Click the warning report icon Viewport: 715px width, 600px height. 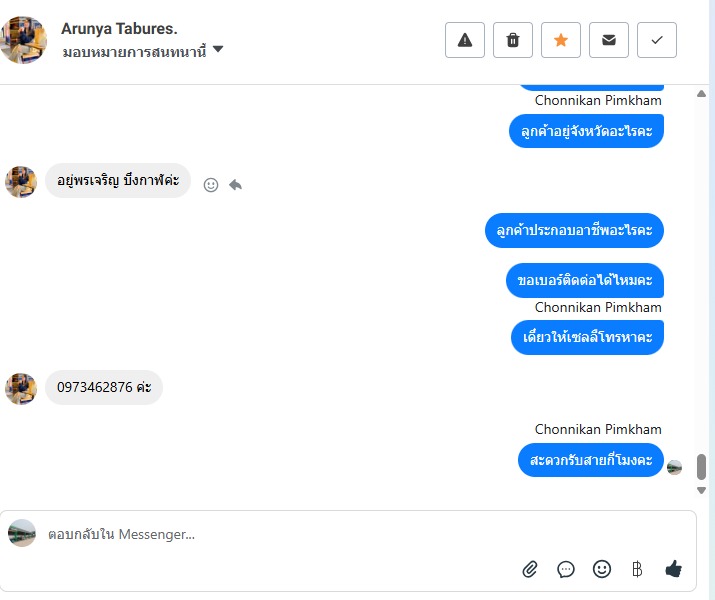[x=465, y=40]
